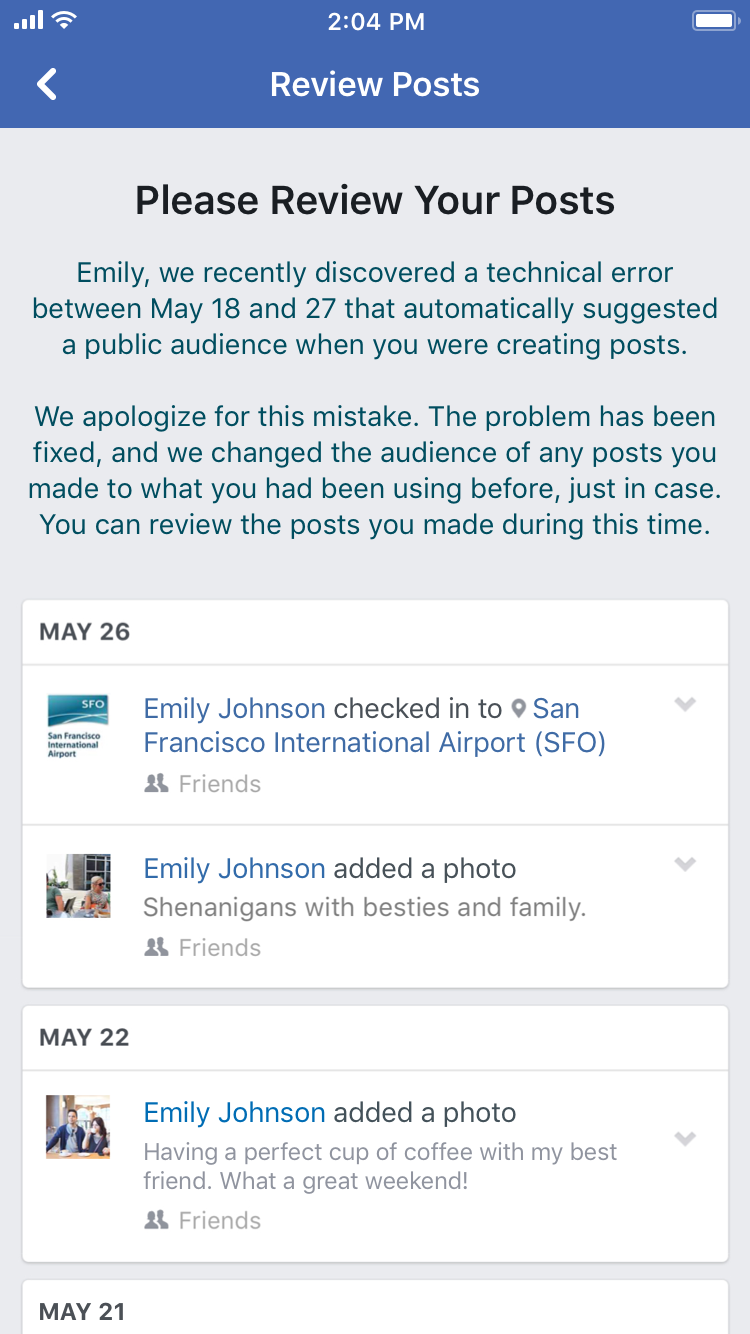This screenshot has height=1334, width=750.
Task: Open the coffee photo thumbnail
Action: [x=78, y=1127]
